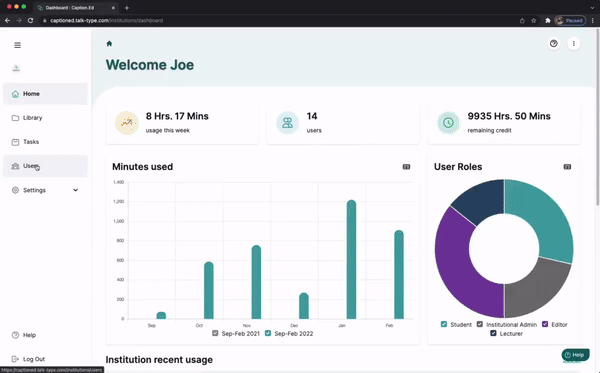
Task: Toggle Sep-Feb 2022 legend checkbox
Action: coord(268,333)
